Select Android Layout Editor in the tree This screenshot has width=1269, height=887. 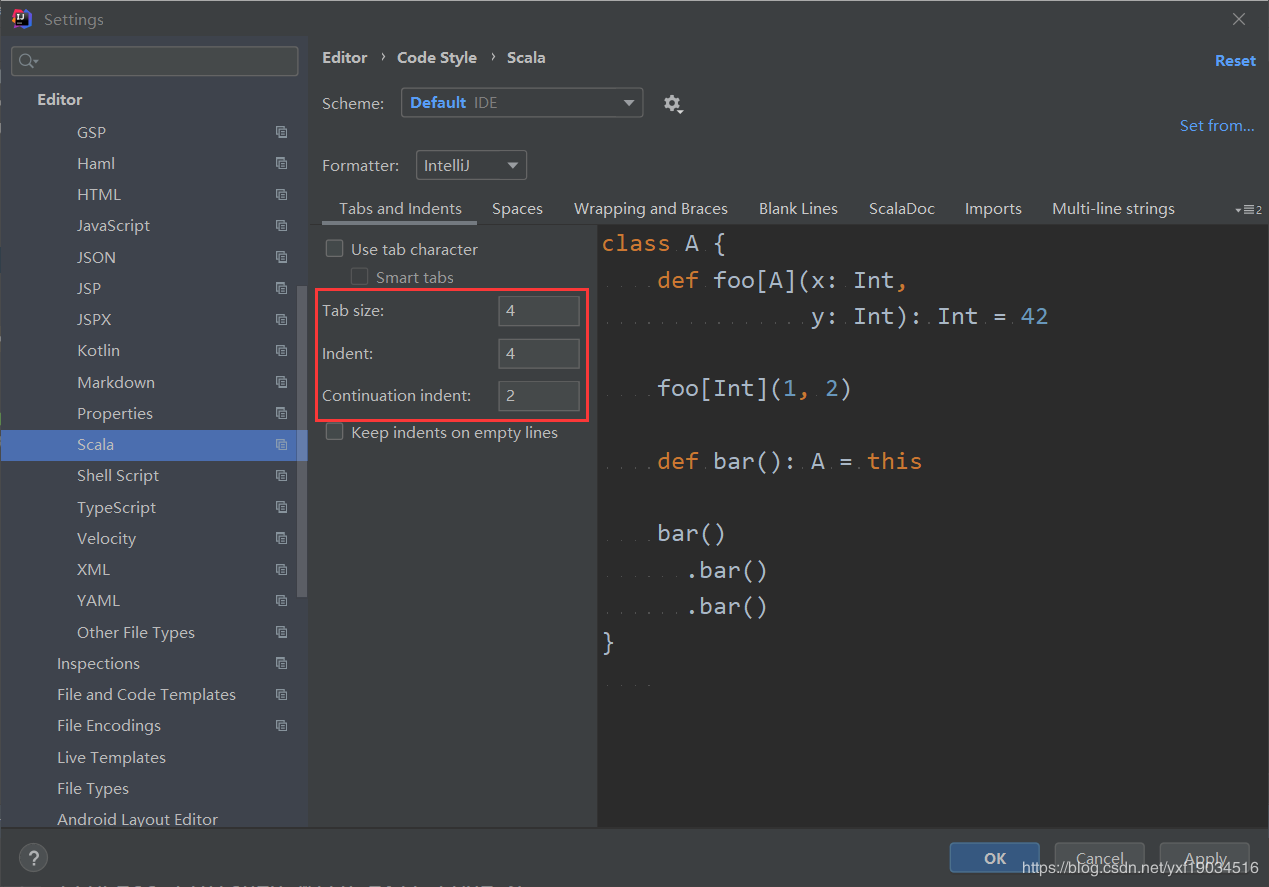tap(137, 819)
